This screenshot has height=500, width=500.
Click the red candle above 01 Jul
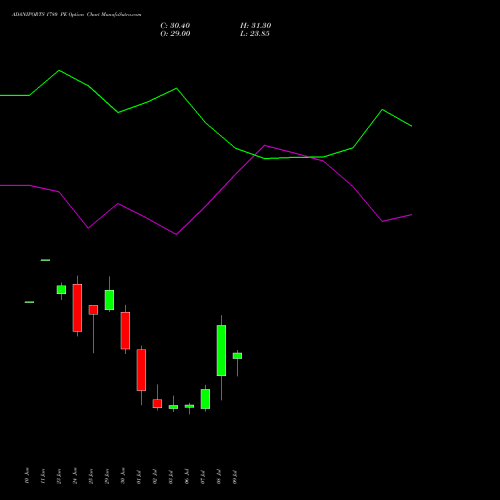click(x=141, y=370)
